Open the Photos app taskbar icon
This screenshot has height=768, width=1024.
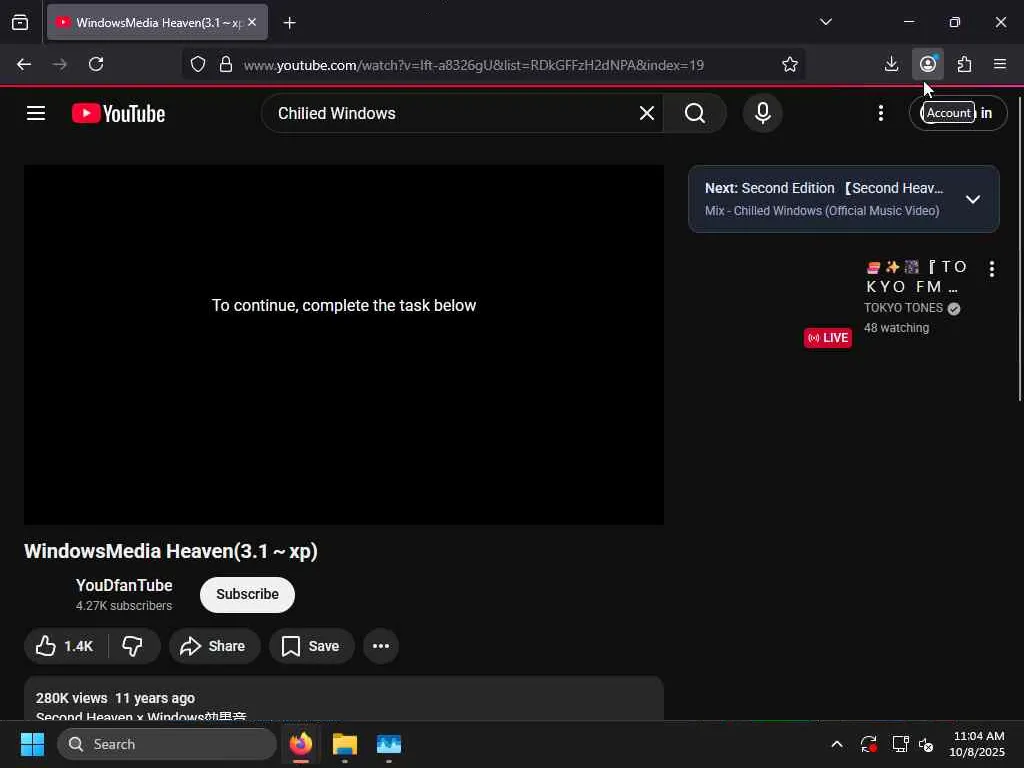point(389,744)
